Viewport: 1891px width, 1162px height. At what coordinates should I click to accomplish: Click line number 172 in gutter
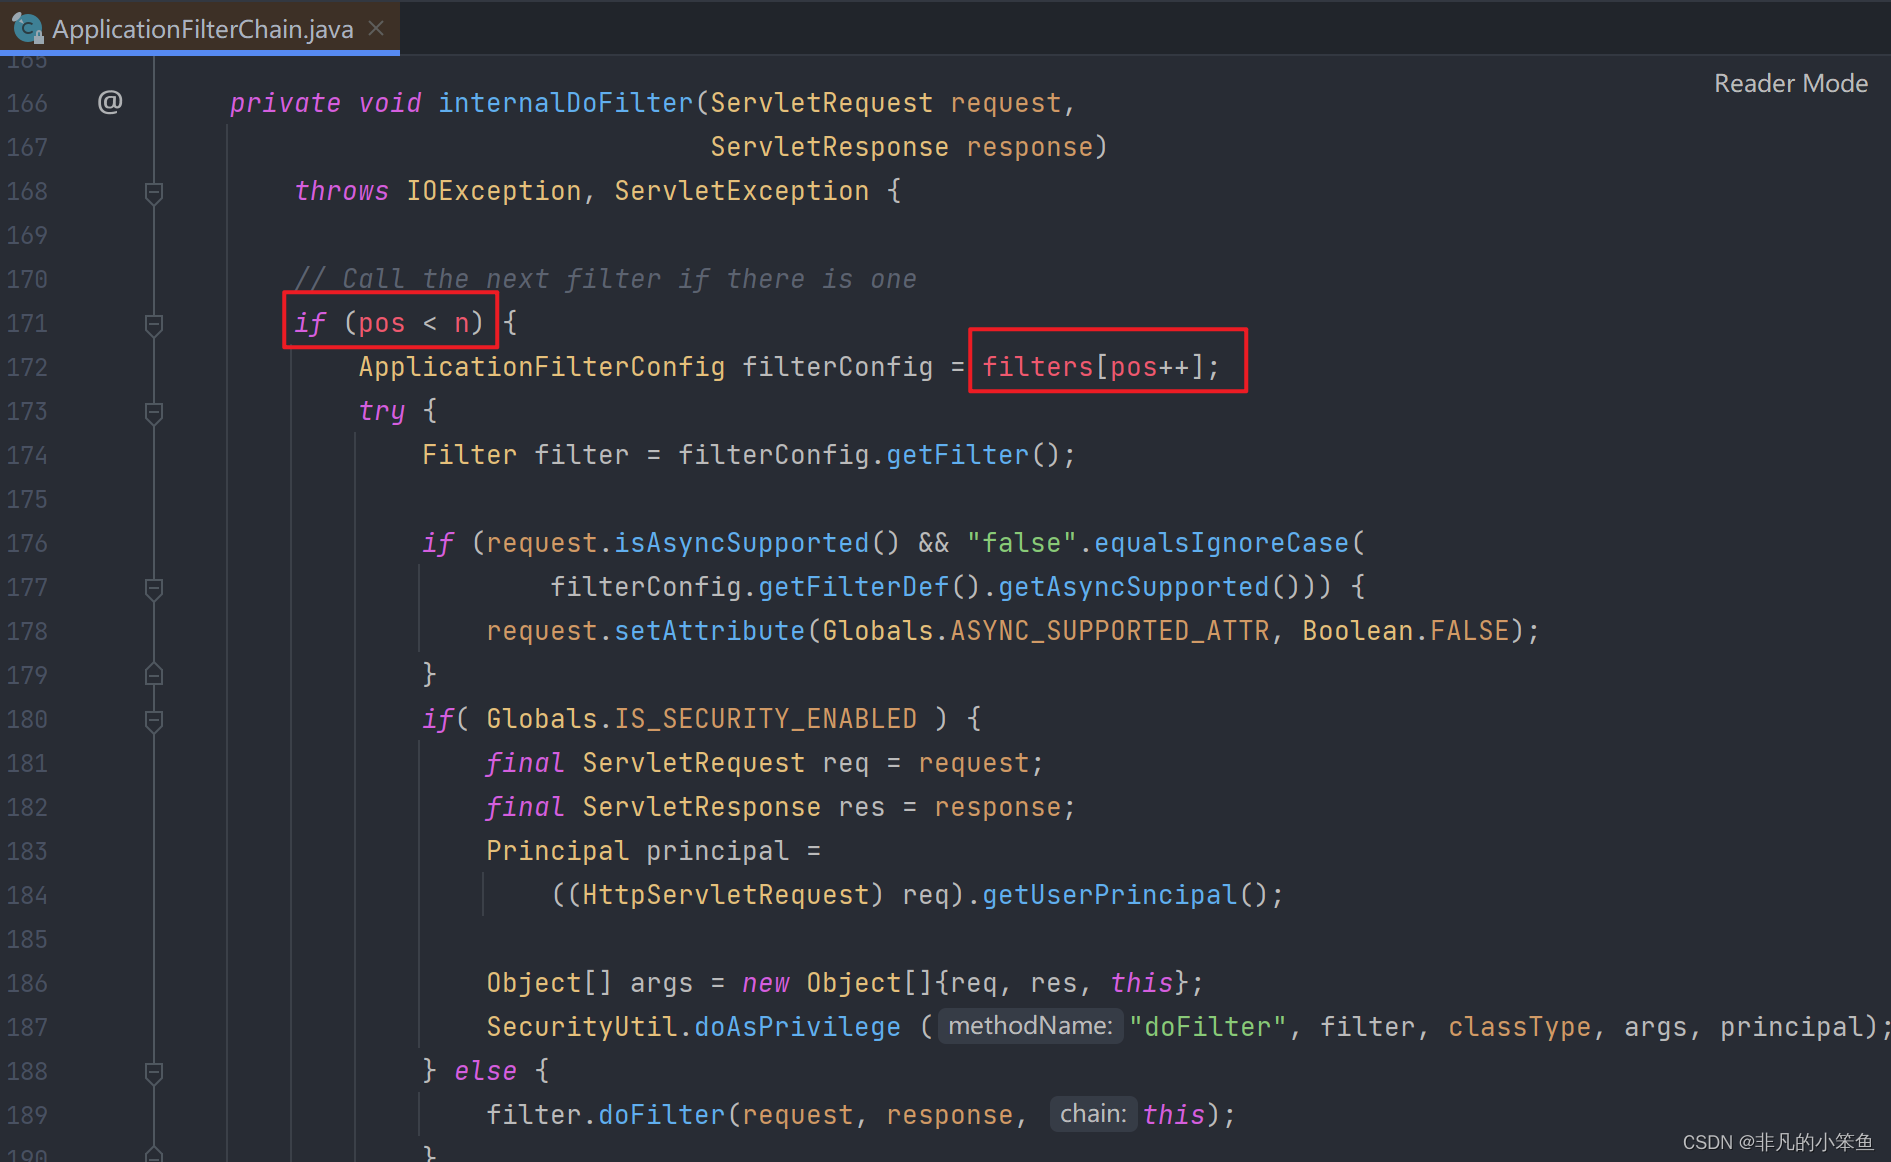click(x=27, y=367)
